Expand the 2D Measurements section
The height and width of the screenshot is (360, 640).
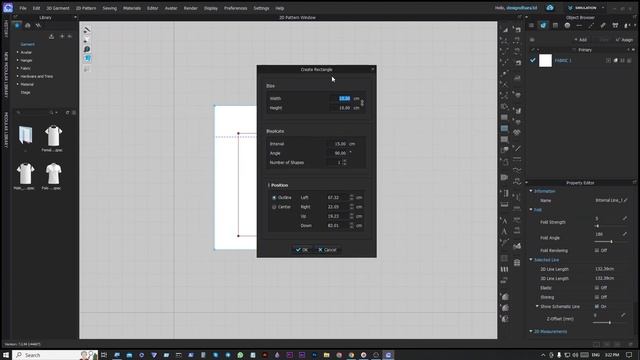531,331
